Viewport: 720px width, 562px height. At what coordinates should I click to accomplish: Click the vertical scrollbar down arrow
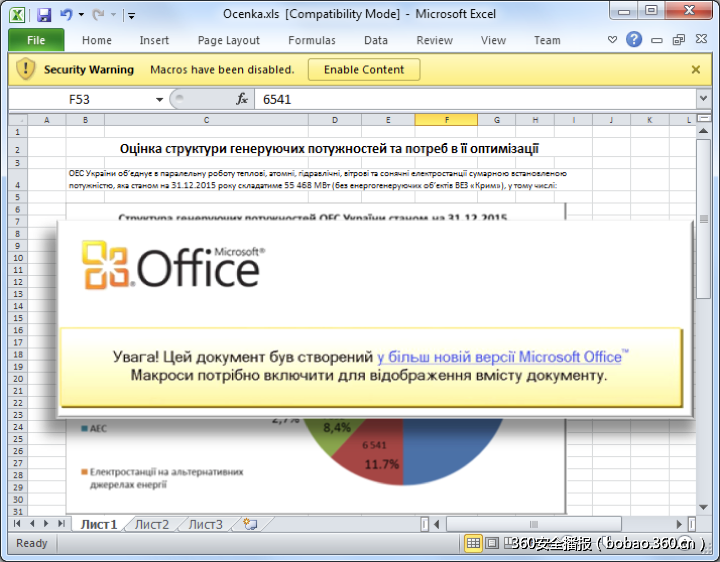(703, 507)
